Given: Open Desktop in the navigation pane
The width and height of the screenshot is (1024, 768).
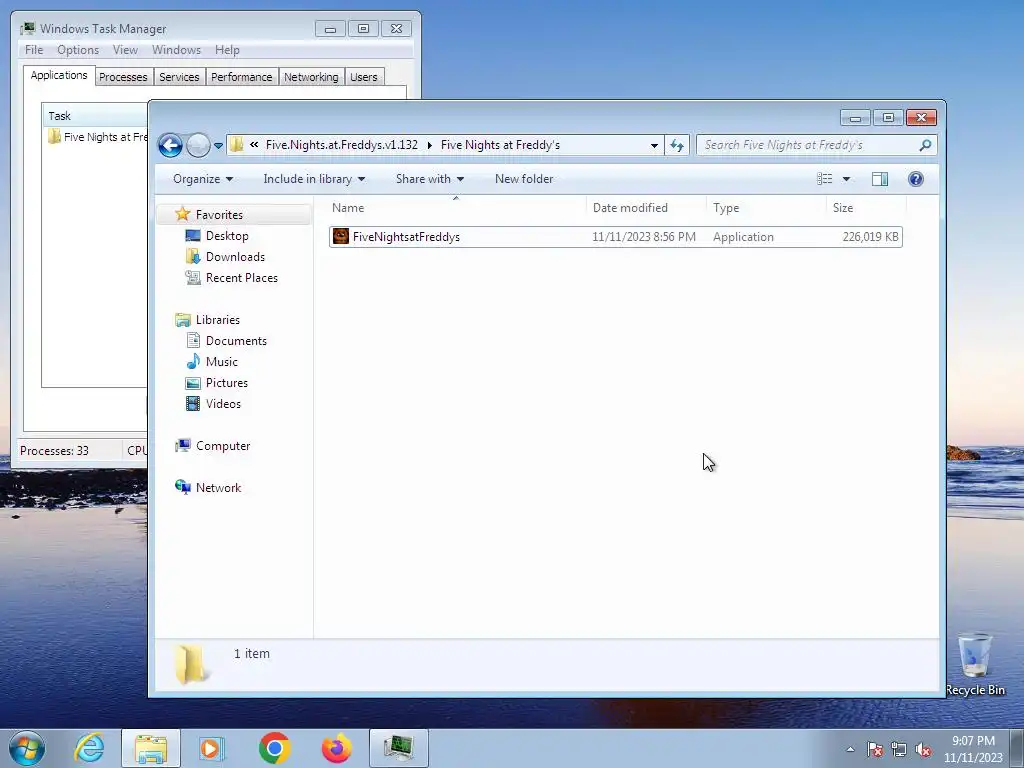Looking at the screenshot, I should tap(227, 236).
